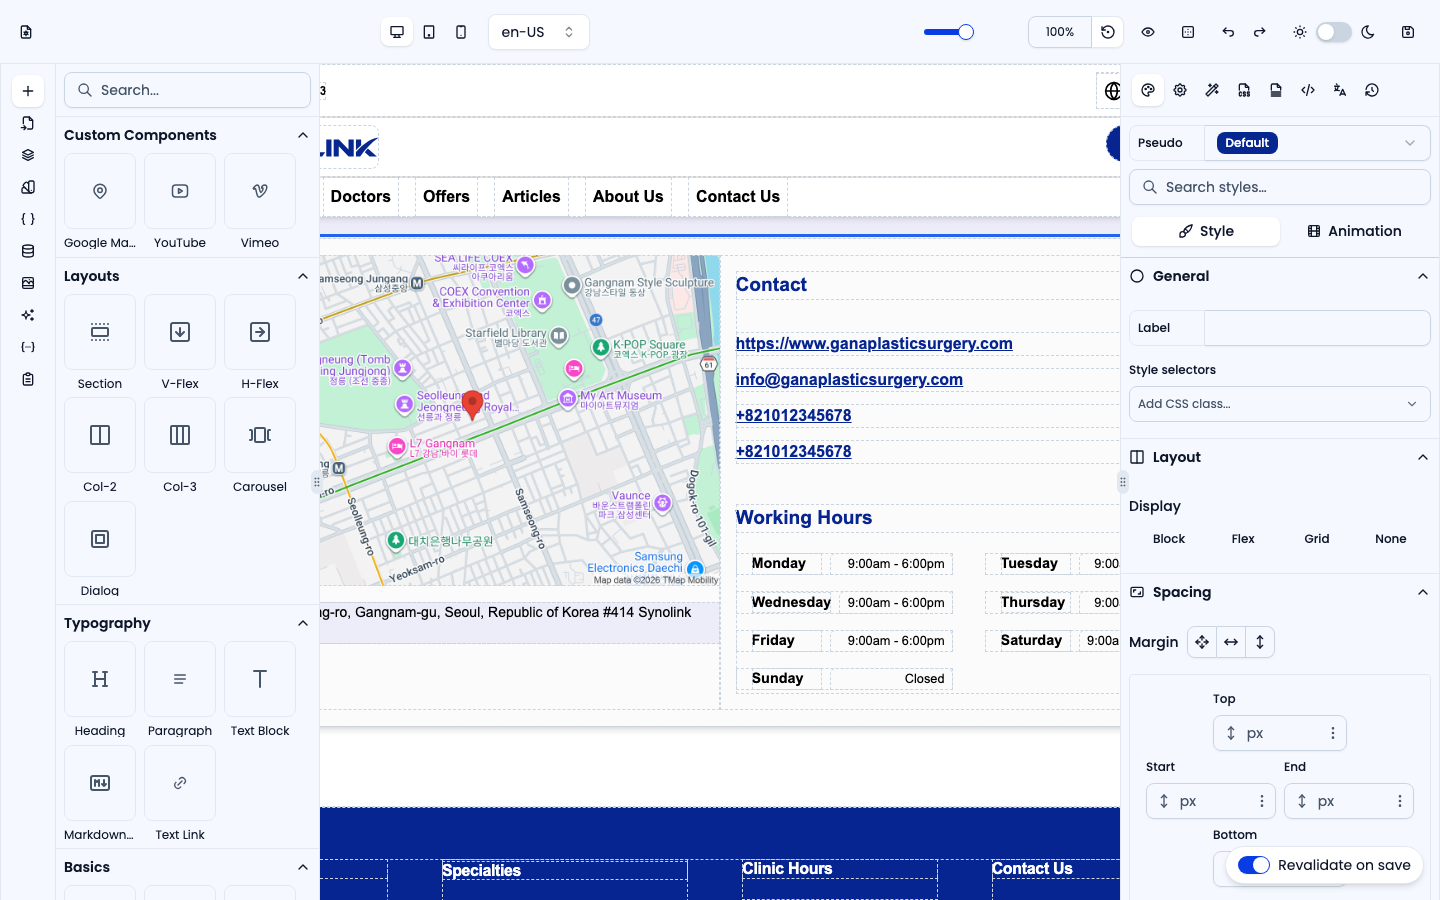
Task: Set margin on all sides mode
Action: [1202, 642]
